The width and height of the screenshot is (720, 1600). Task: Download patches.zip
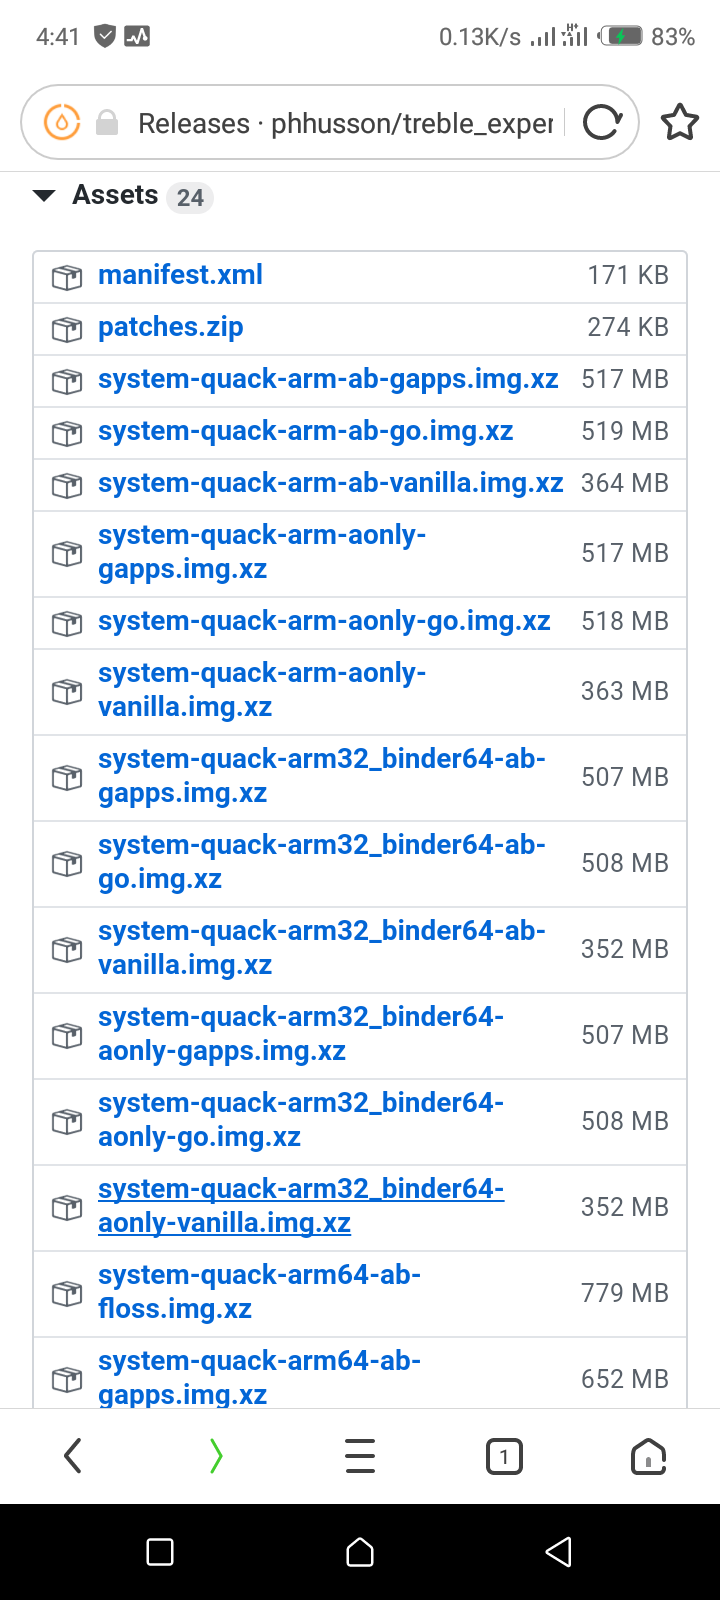point(171,327)
